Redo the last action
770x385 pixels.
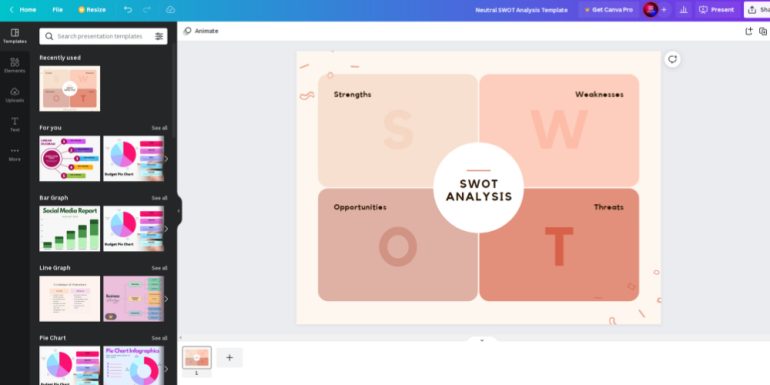pos(147,10)
